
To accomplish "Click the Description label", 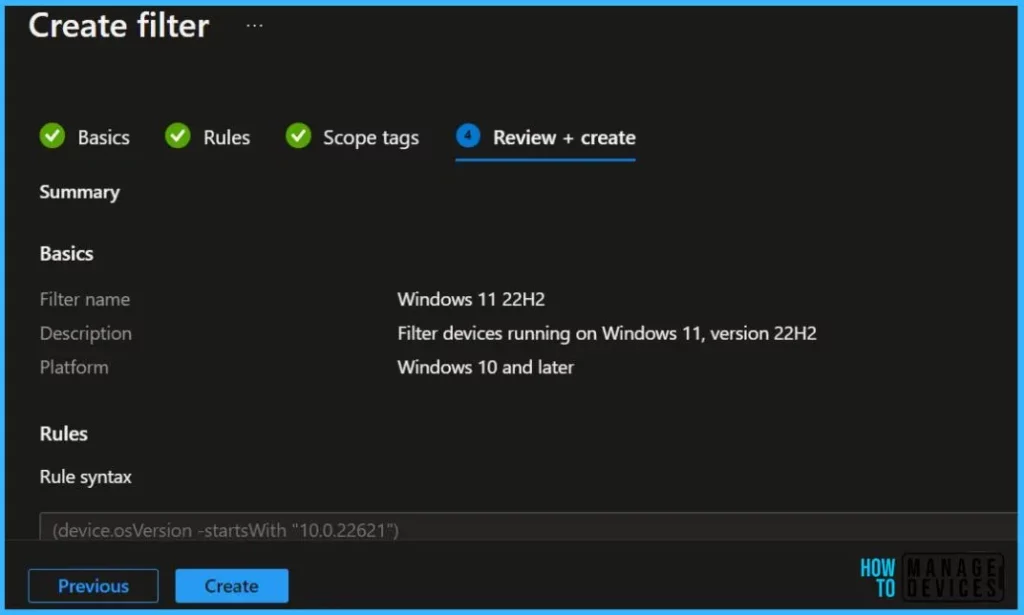I will coord(86,333).
